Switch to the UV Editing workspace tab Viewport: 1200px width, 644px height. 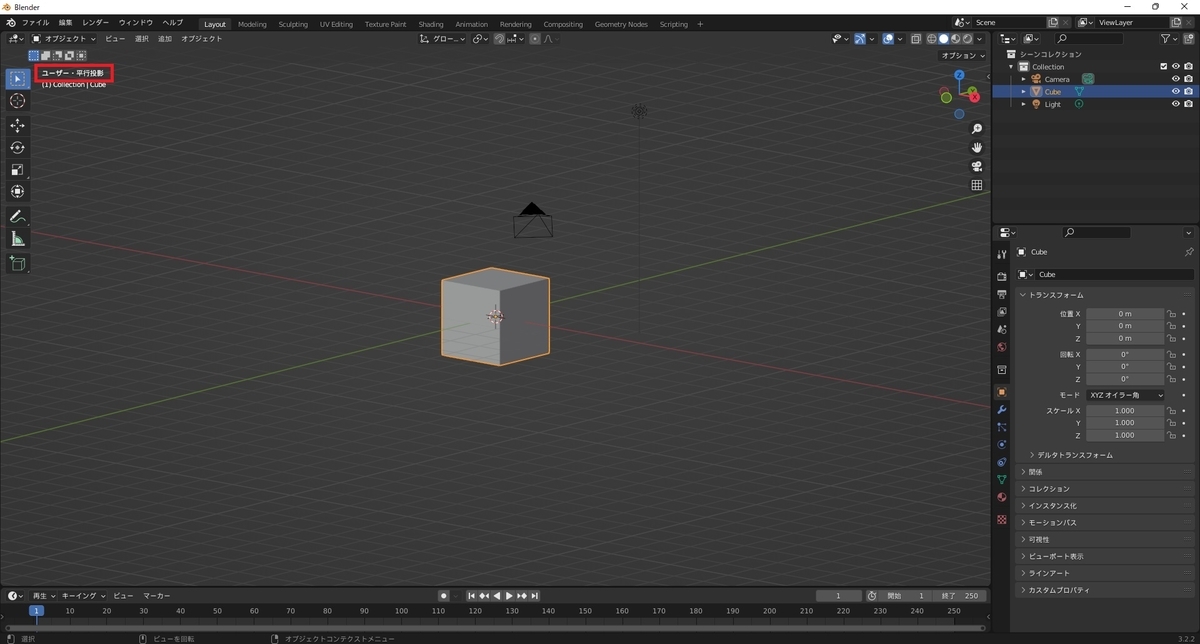coord(336,24)
